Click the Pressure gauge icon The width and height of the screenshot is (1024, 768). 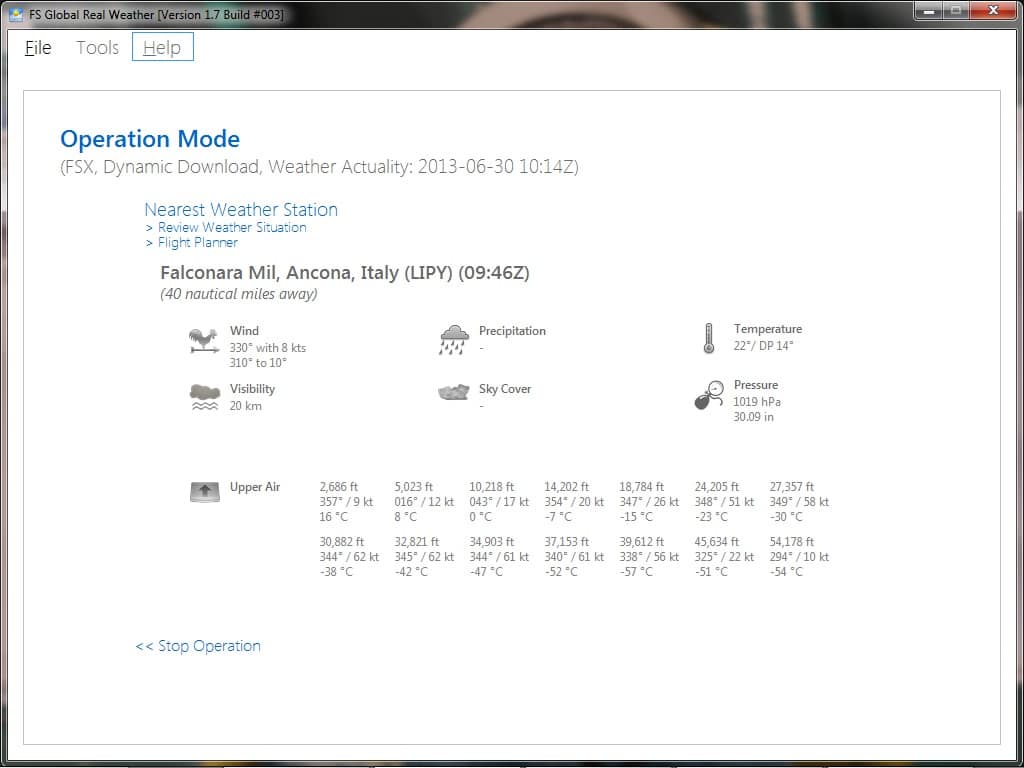point(709,395)
